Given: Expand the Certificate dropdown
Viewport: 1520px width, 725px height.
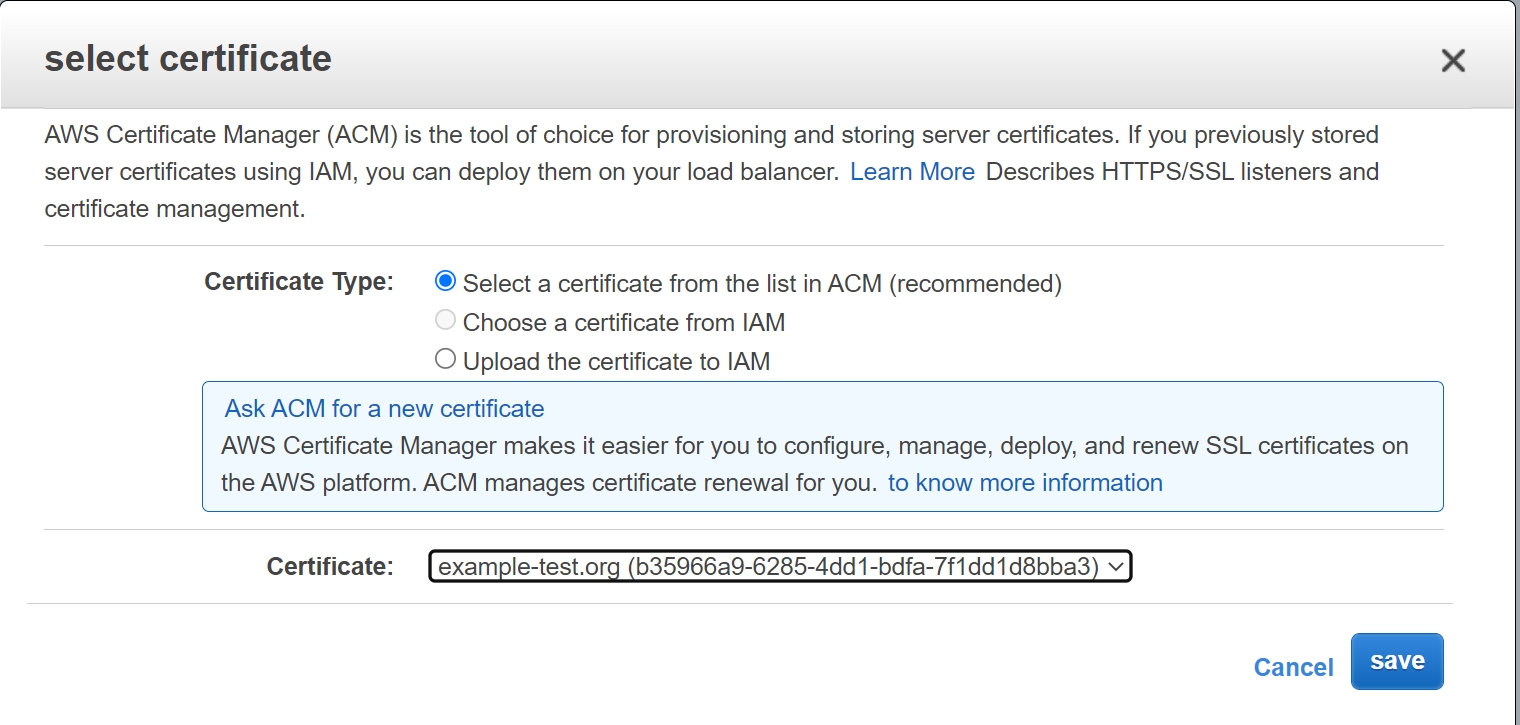Looking at the screenshot, I should [x=780, y=567].
